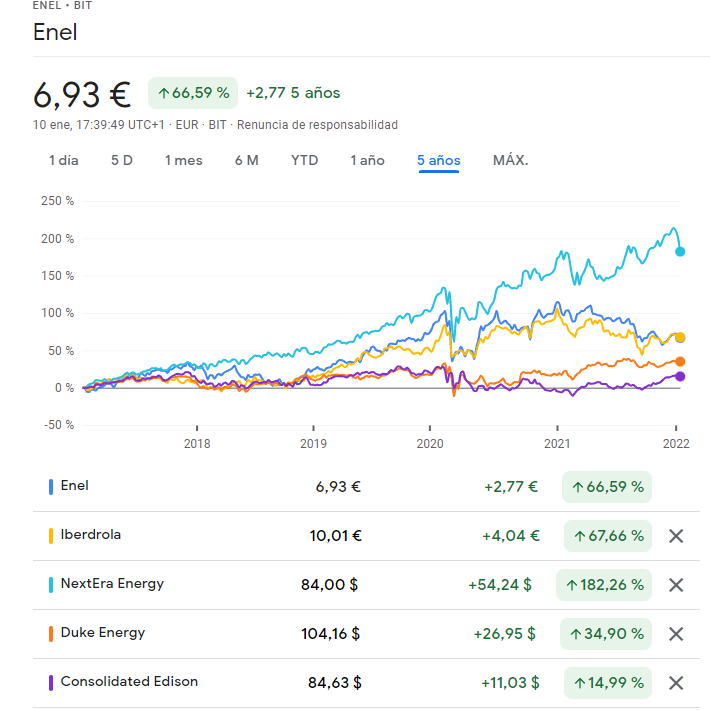
Task: Open the Consolidated Edison stock row
Action: [366, 683]
